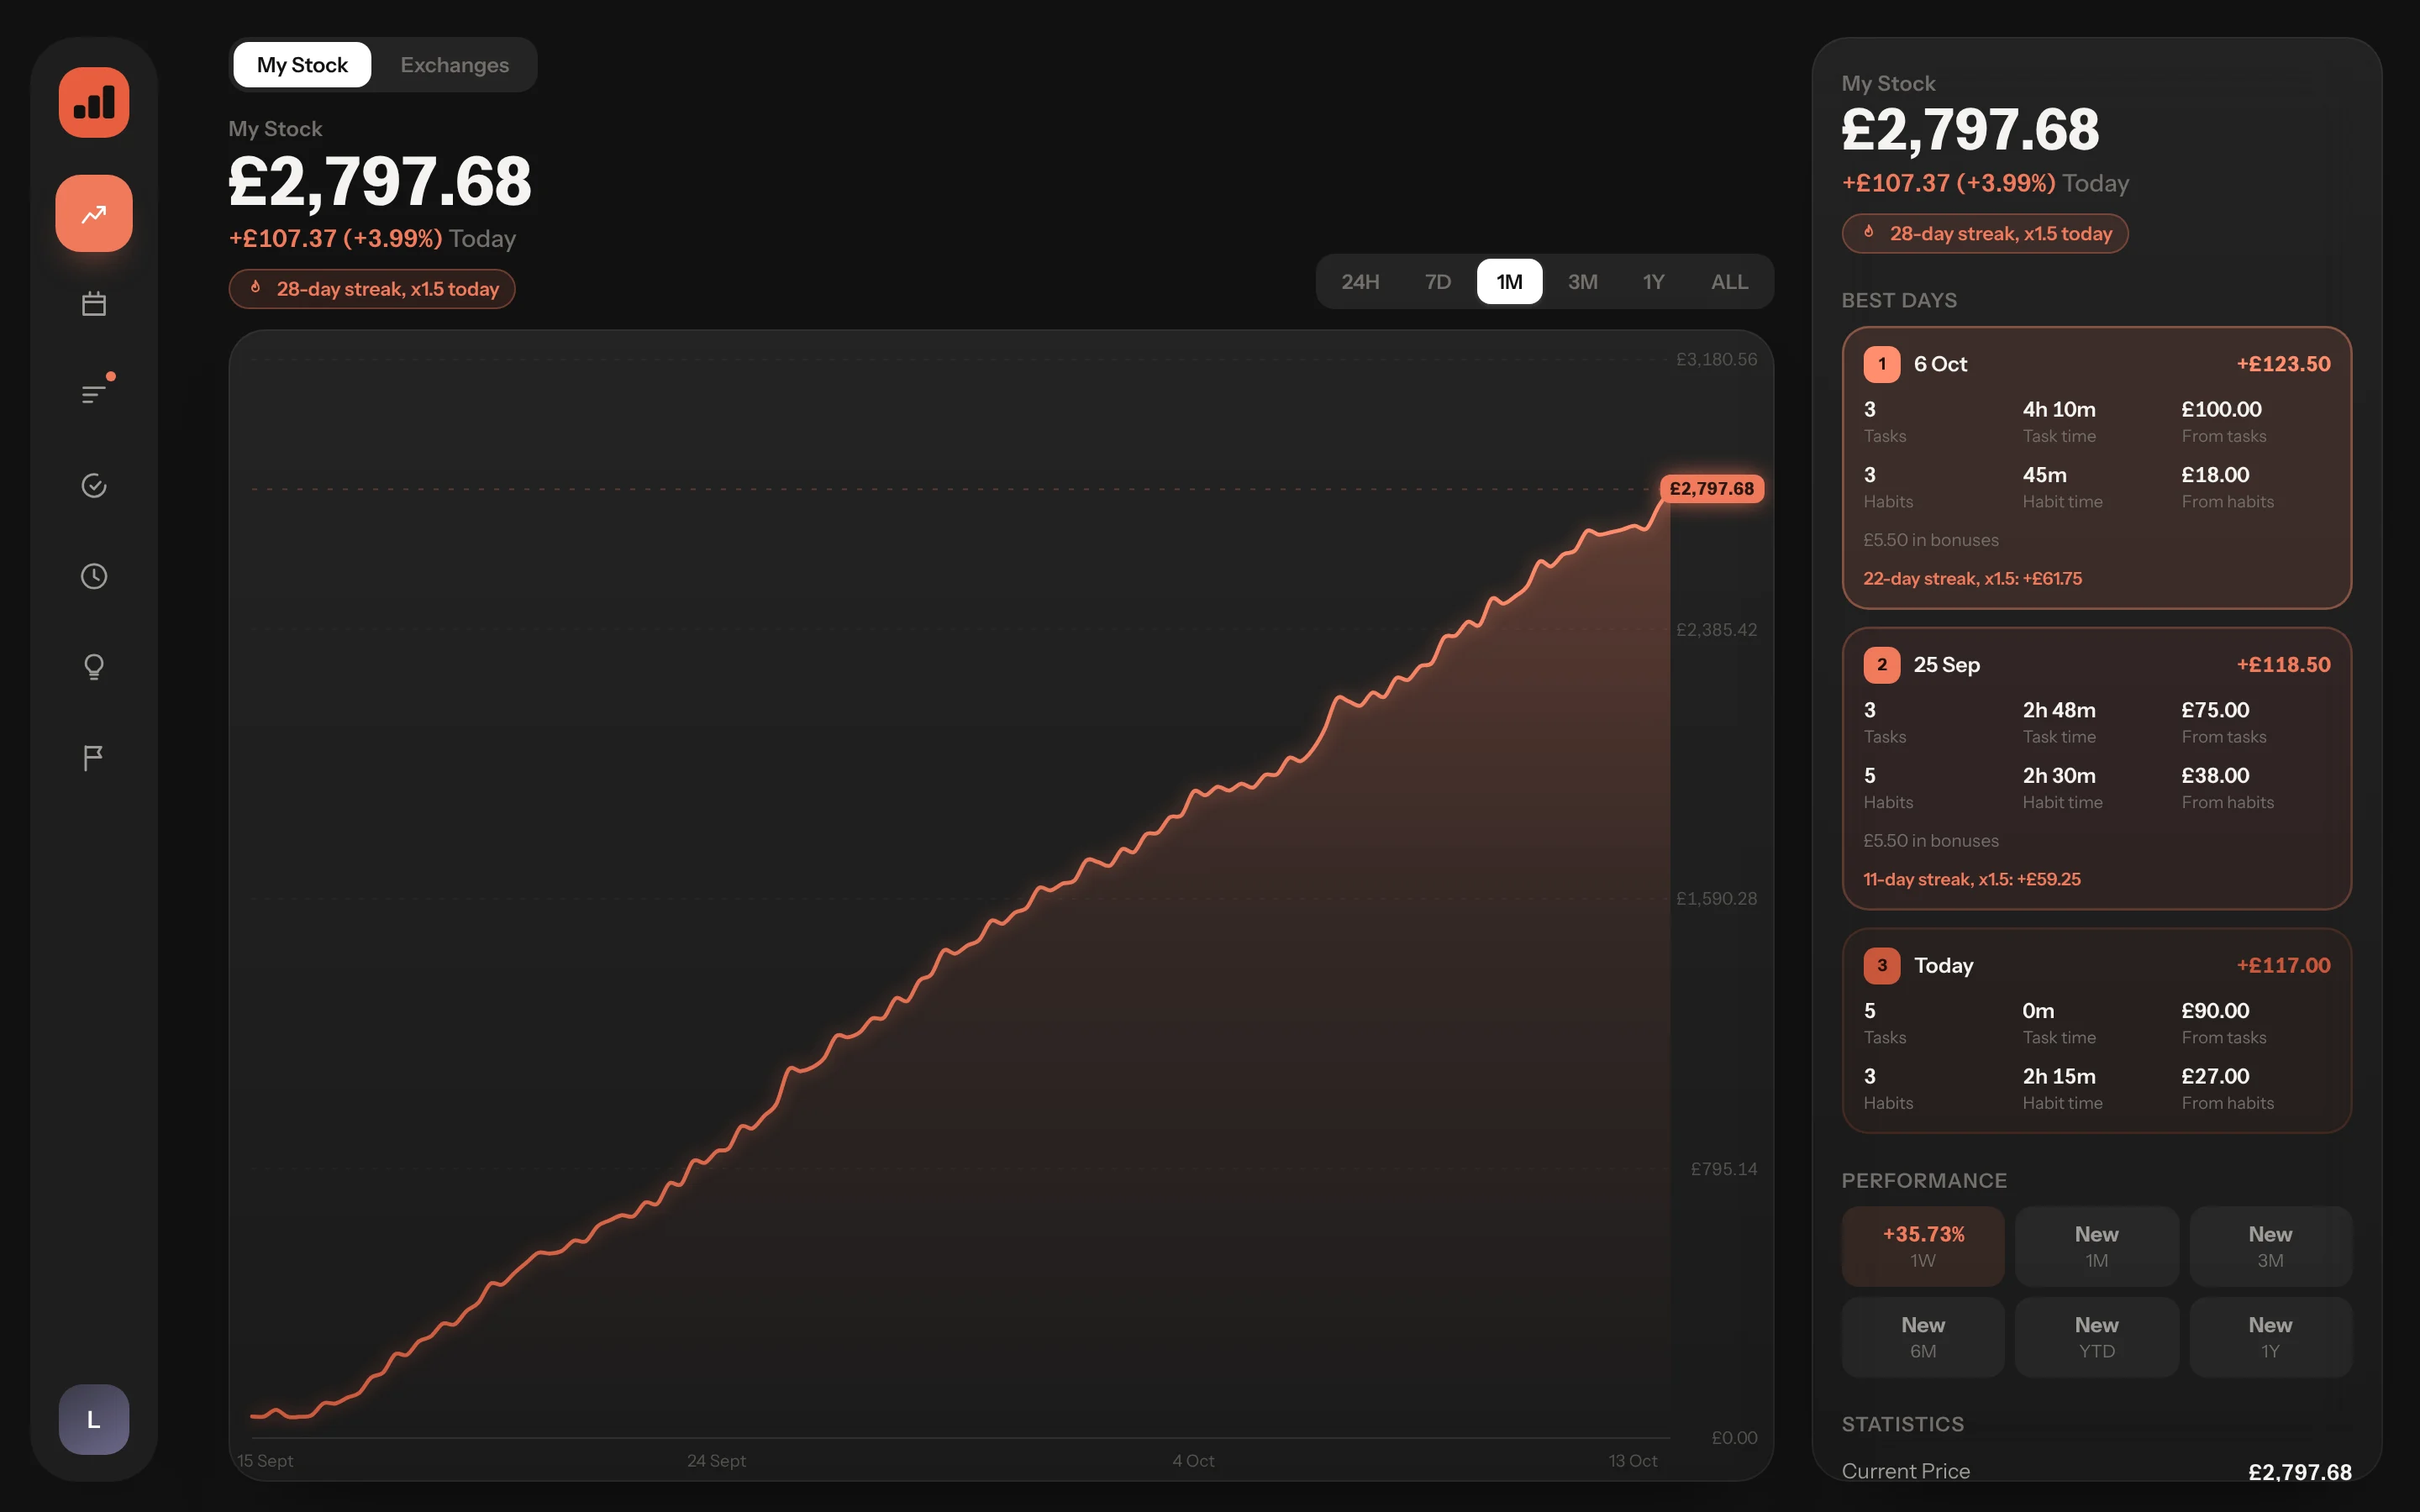Click the 28-day streak badge under main price
The height and width of the screenshot is (1512, 2420).
click(x=372, y=289)
